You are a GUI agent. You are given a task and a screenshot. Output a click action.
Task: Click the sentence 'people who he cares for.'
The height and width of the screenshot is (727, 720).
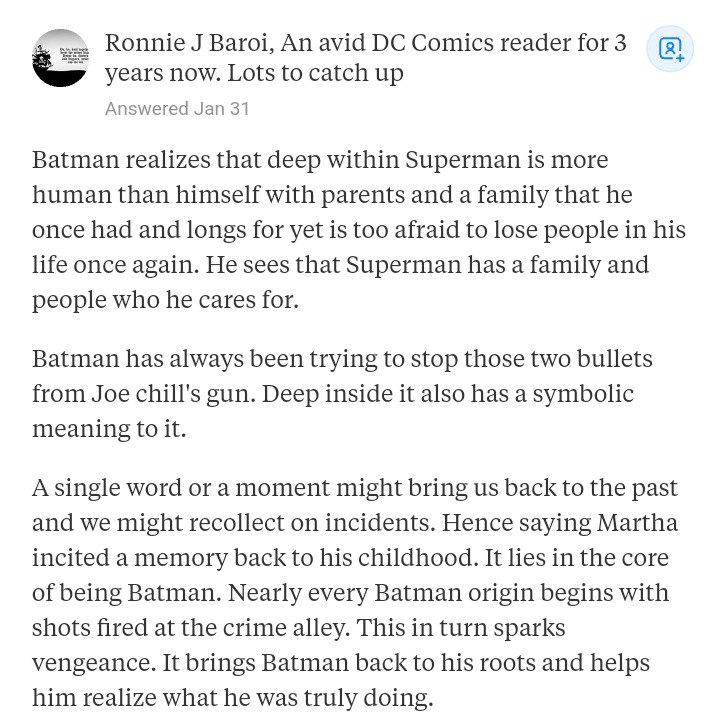pyautogui.click(x=165, y=300)
